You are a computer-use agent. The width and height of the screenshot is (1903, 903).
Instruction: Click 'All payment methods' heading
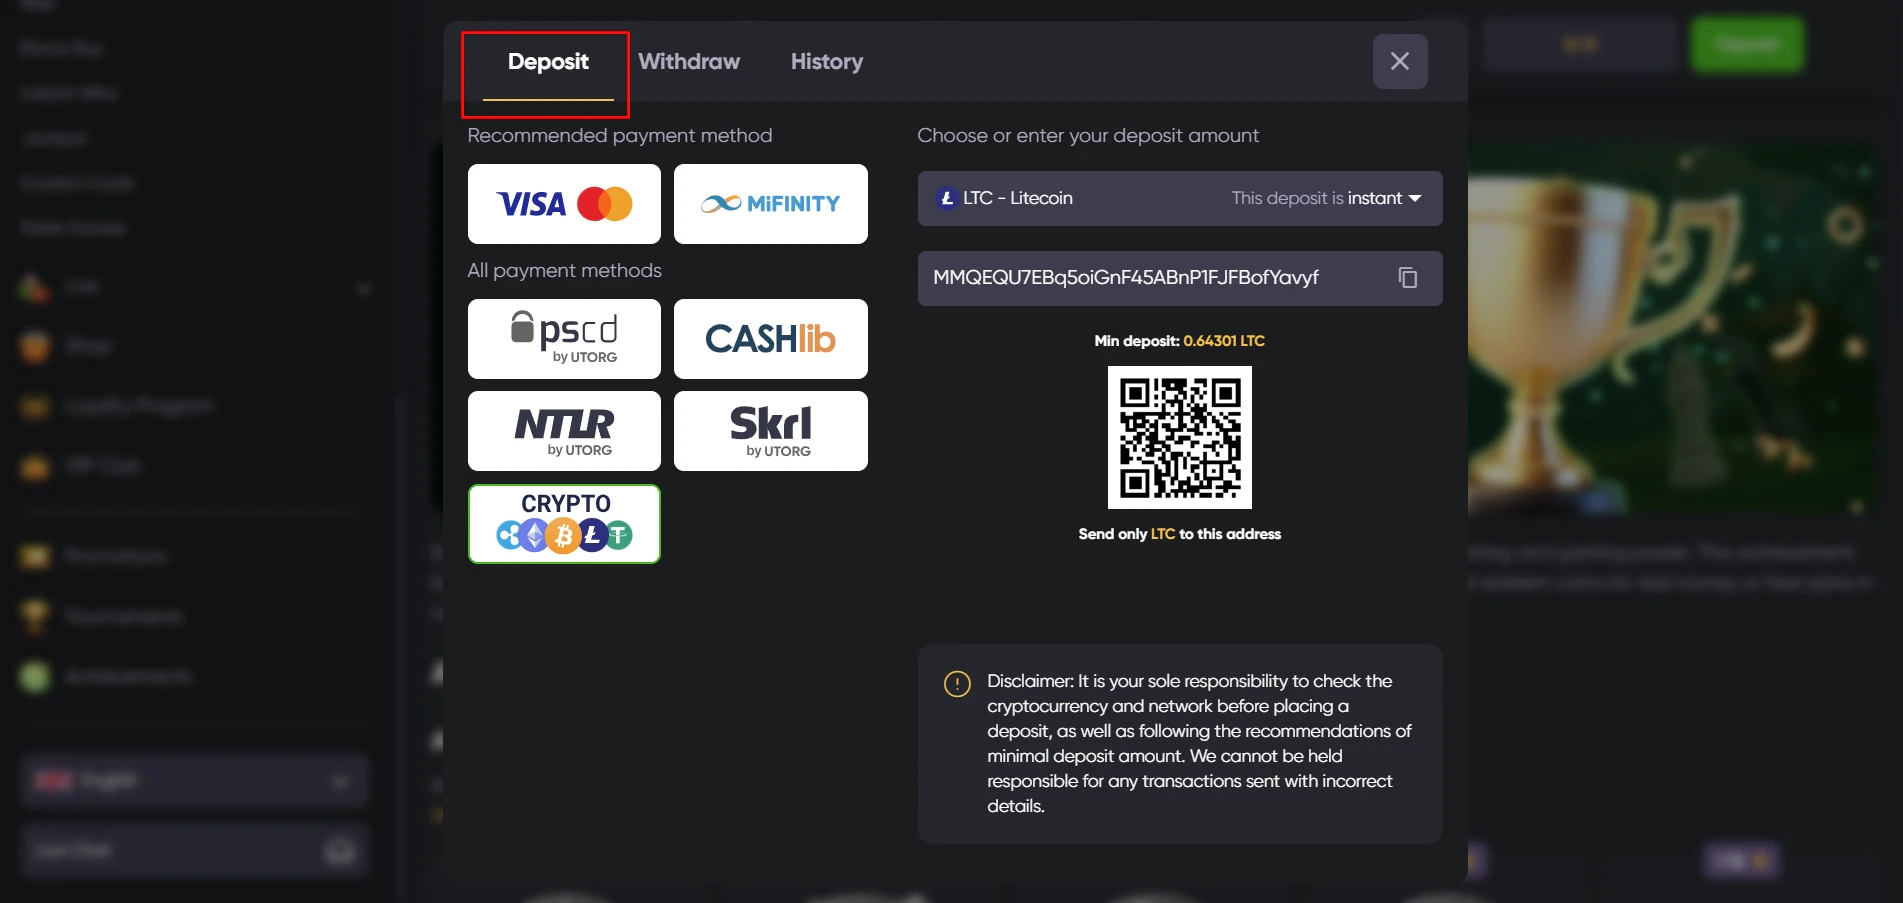(x=565, y=270)
